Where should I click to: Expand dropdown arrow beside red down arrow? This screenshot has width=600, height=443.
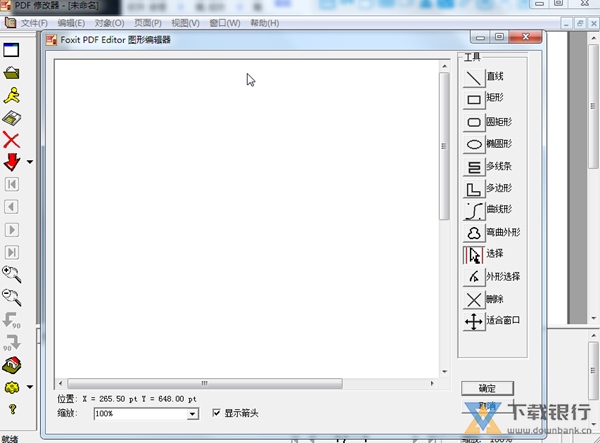30,162
